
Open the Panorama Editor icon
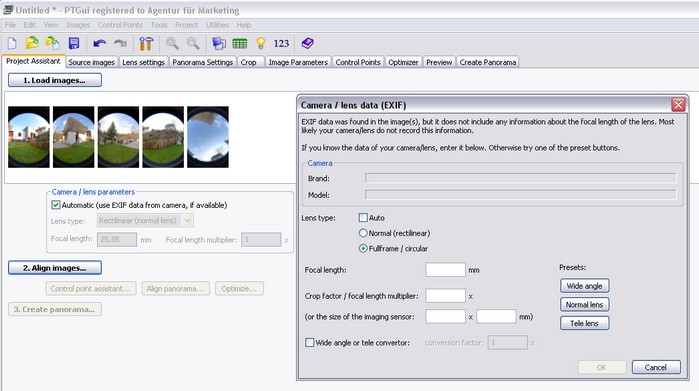click(219, 43)
